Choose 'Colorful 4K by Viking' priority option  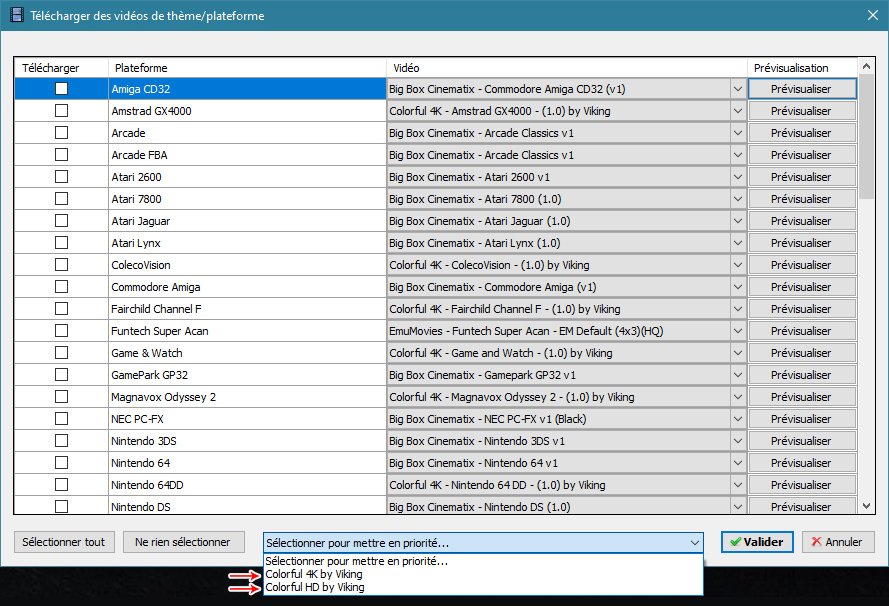[x=483, y=574]
